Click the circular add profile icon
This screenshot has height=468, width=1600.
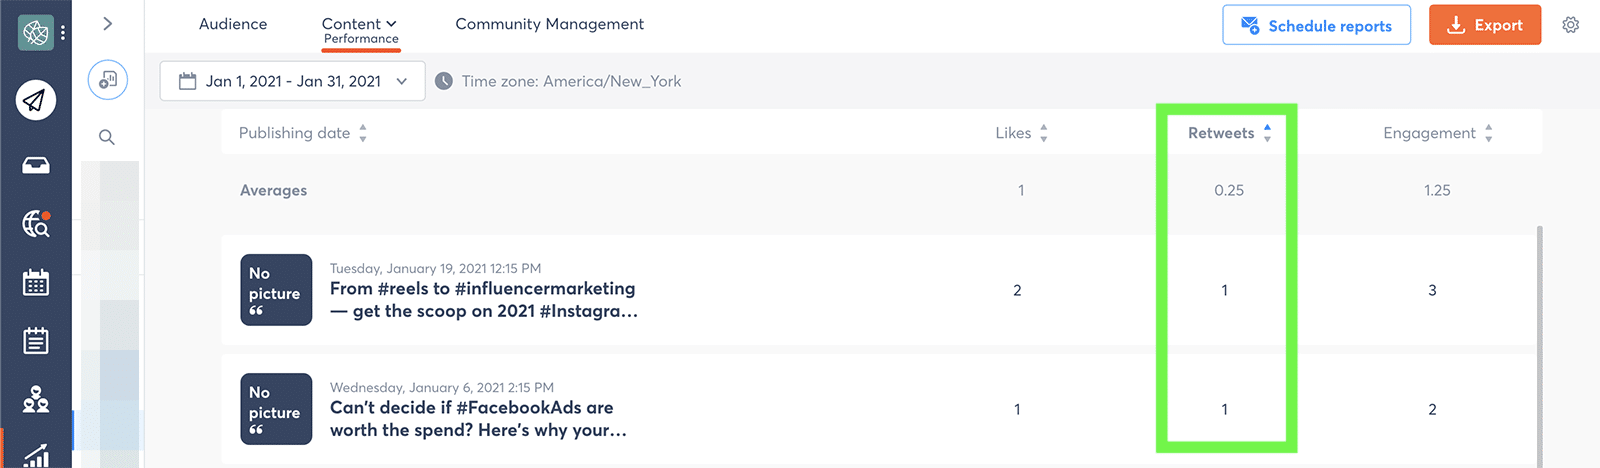[108, 80]
